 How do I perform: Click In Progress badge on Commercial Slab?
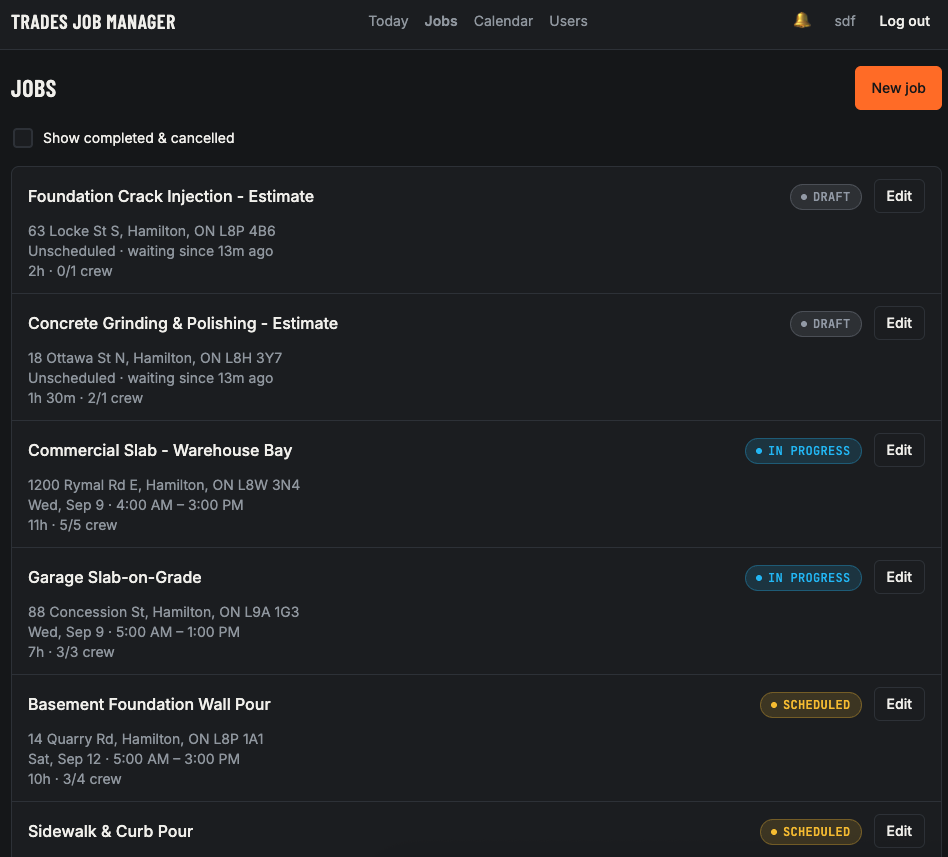pos(803,451)
